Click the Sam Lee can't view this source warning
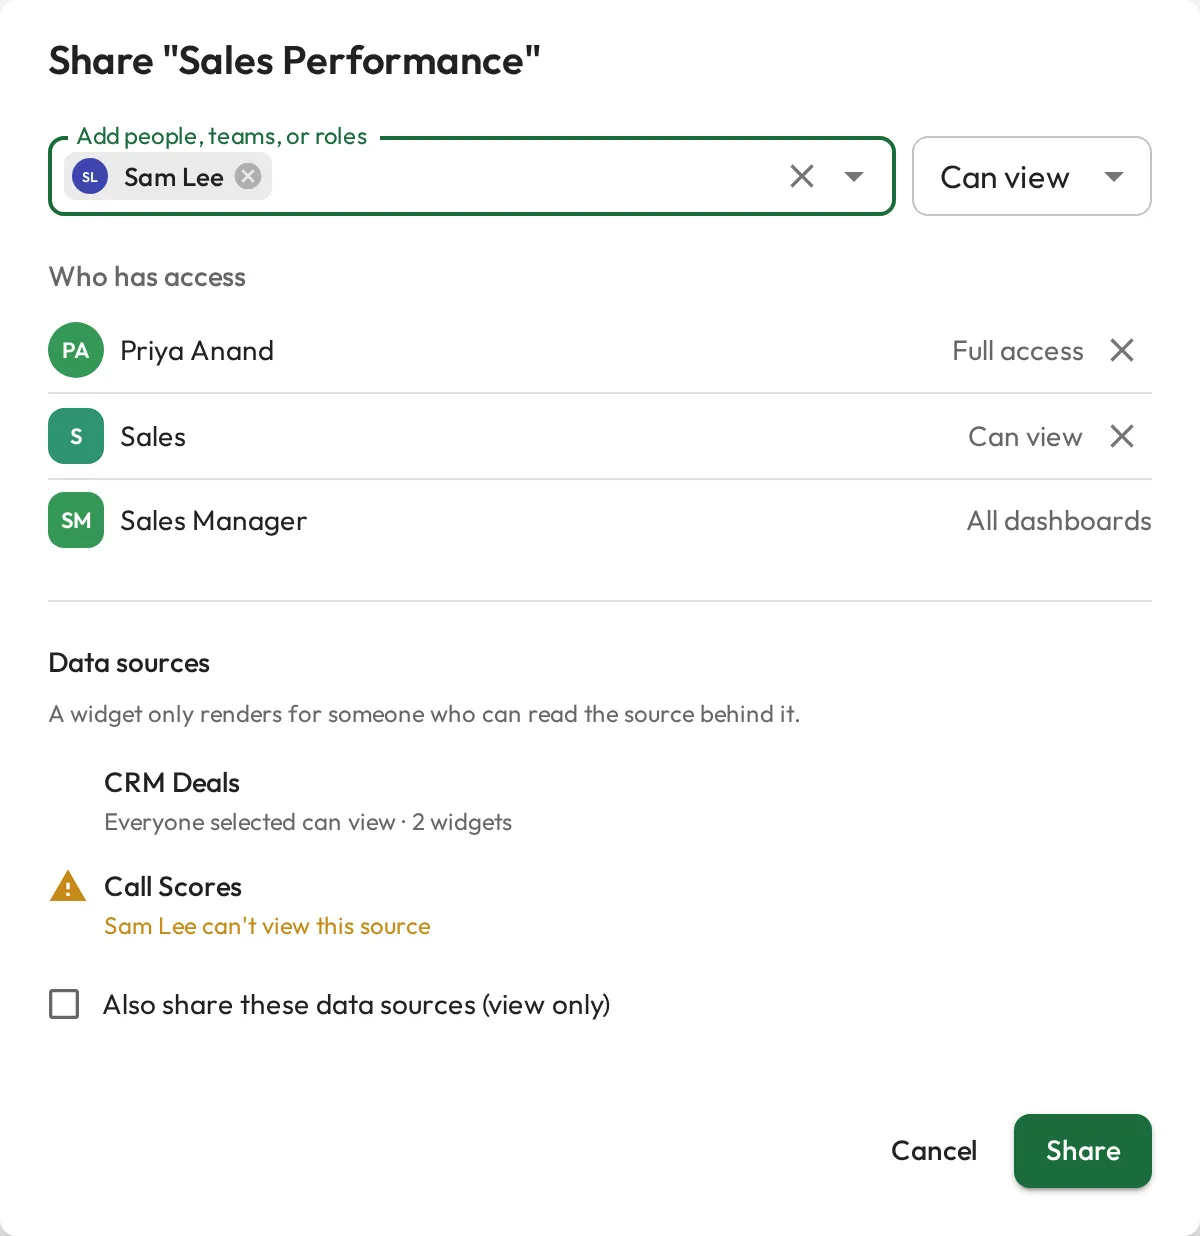The width and height of the screenshot is (1200, 1236). [x=267, y=926]
